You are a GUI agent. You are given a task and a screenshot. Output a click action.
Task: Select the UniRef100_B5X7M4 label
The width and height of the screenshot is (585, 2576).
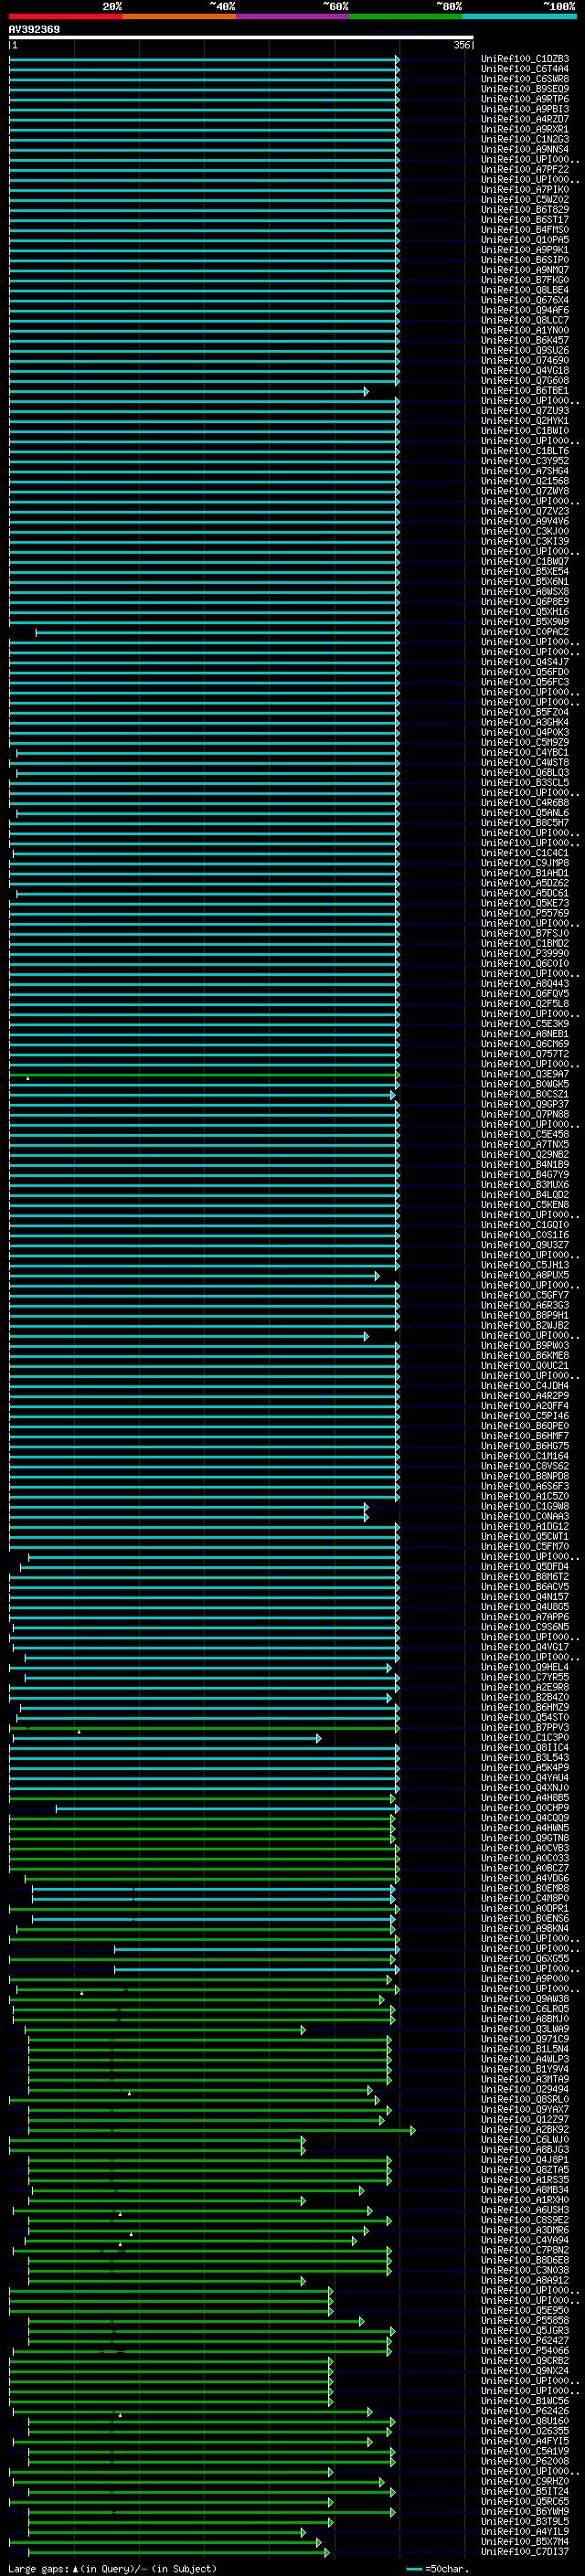525,2542
